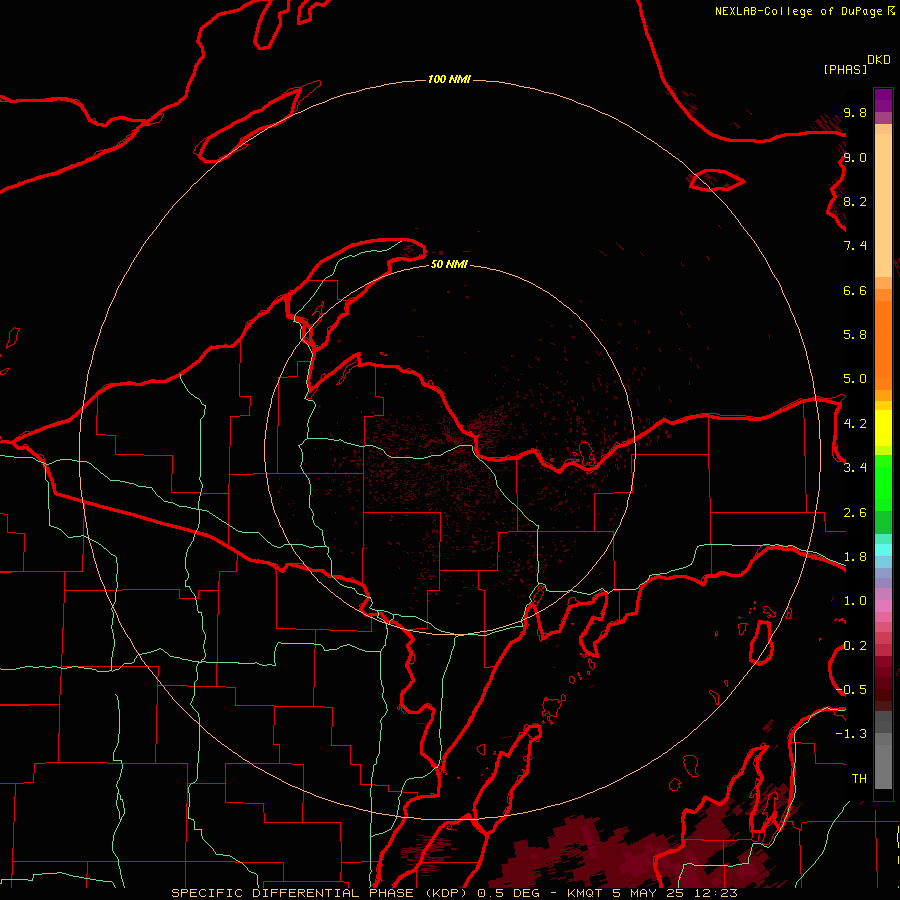Click the [PHAS] label above the scale
Viewport: 900px width, 900px height.
(x=845, y=69)
